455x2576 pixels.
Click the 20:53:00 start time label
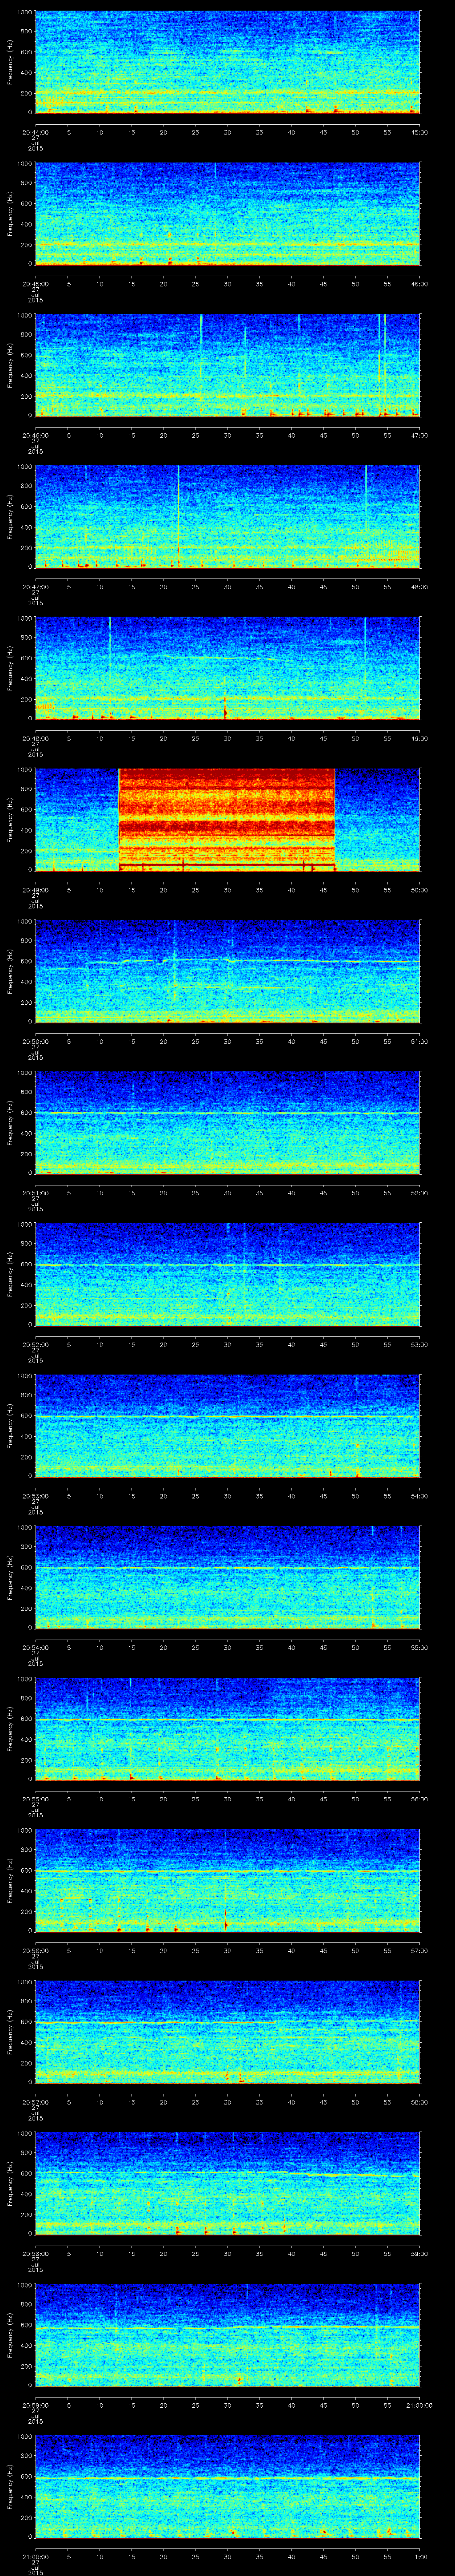(35, 1495)
